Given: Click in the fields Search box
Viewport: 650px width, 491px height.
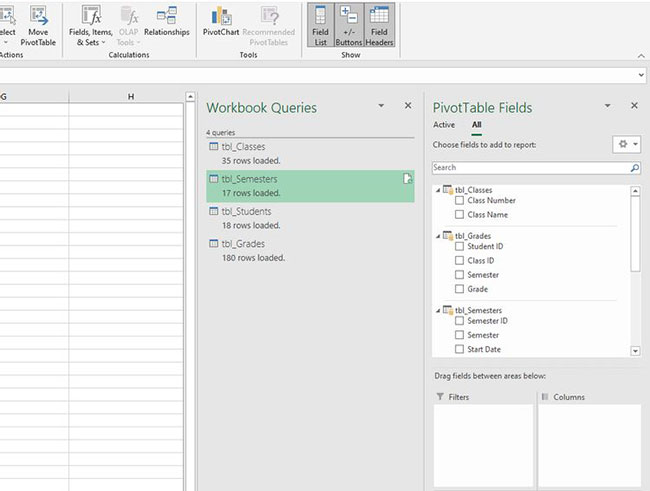Looking at the screenshot, I should coord(531,168).
